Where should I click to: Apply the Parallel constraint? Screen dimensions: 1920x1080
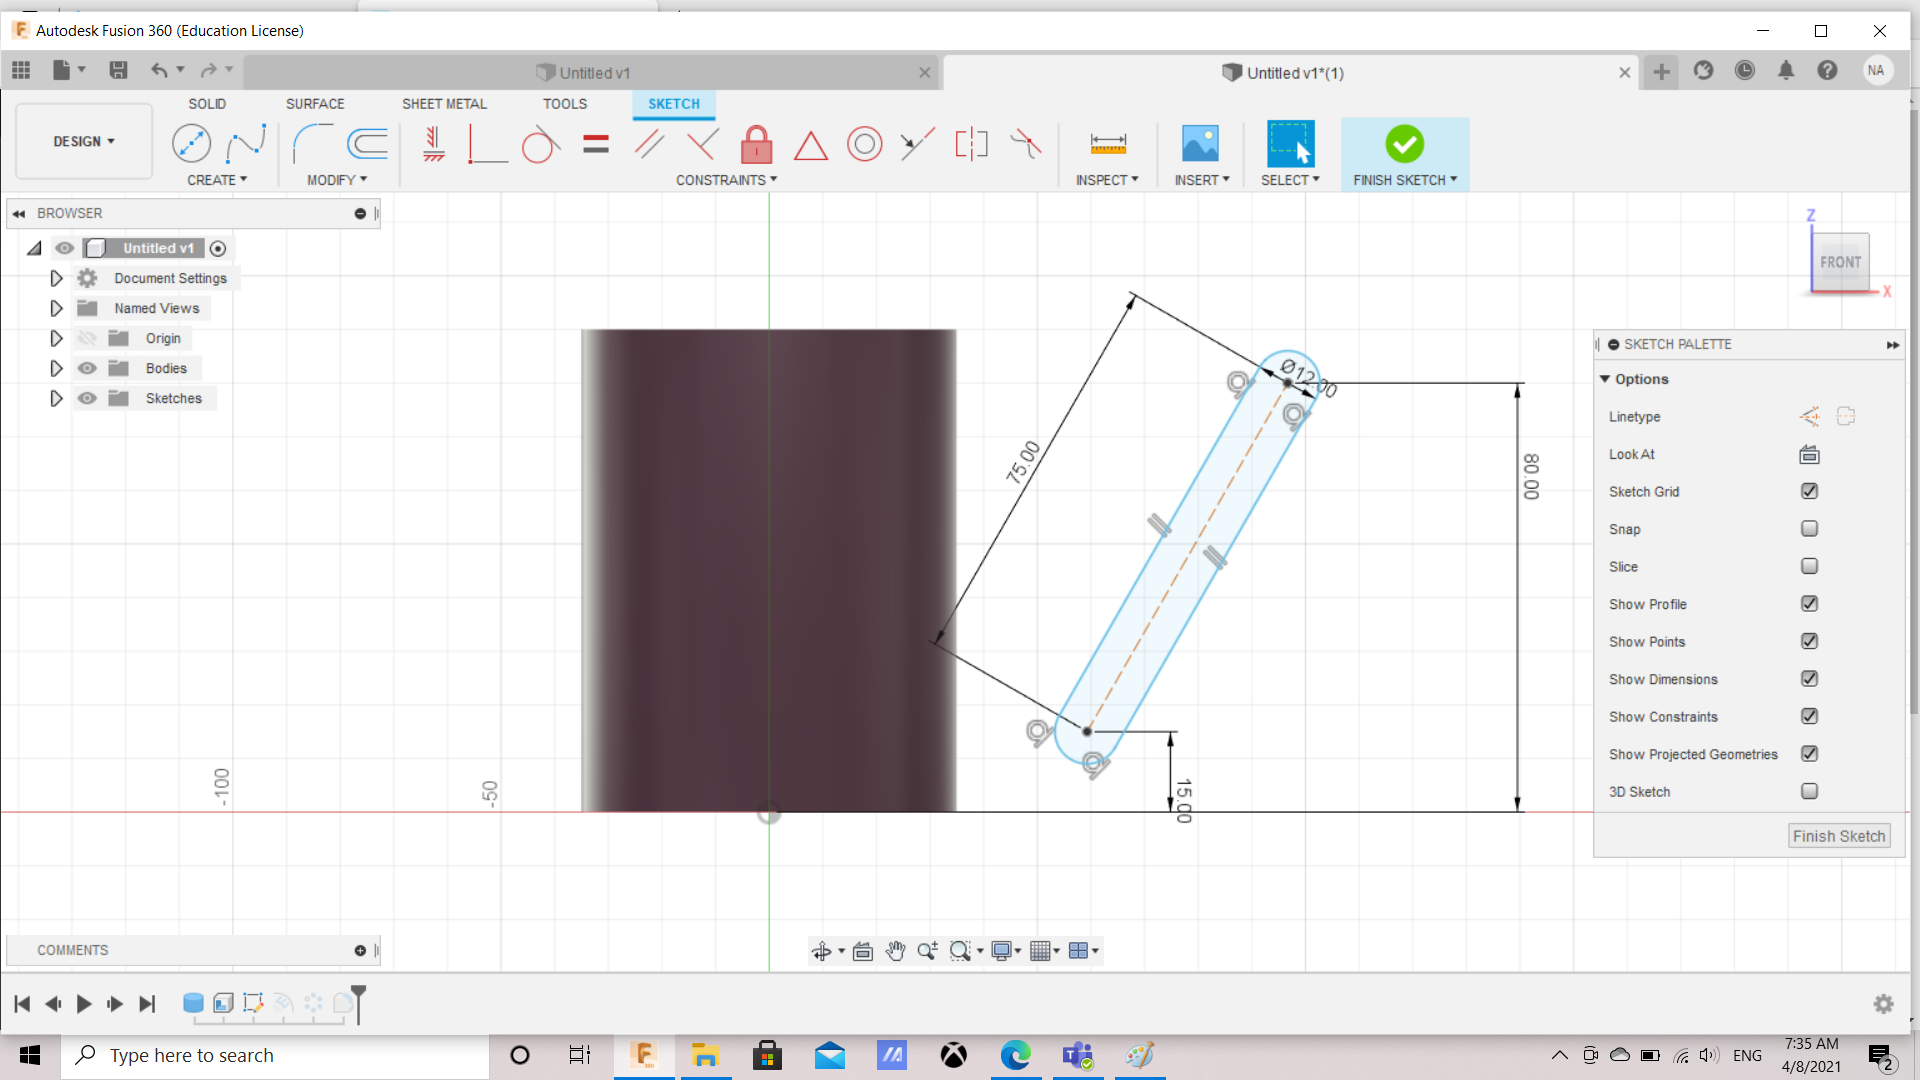649,144
